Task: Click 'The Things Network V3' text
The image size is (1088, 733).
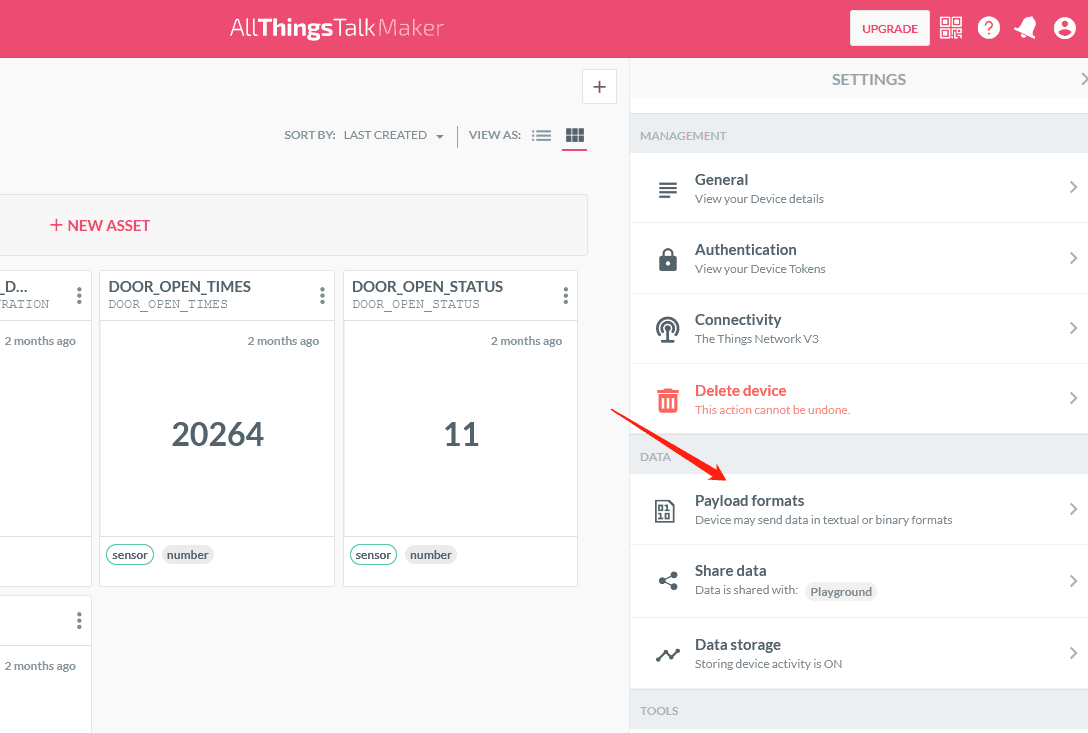Action: pyautogui.click(x=757, y=339)
